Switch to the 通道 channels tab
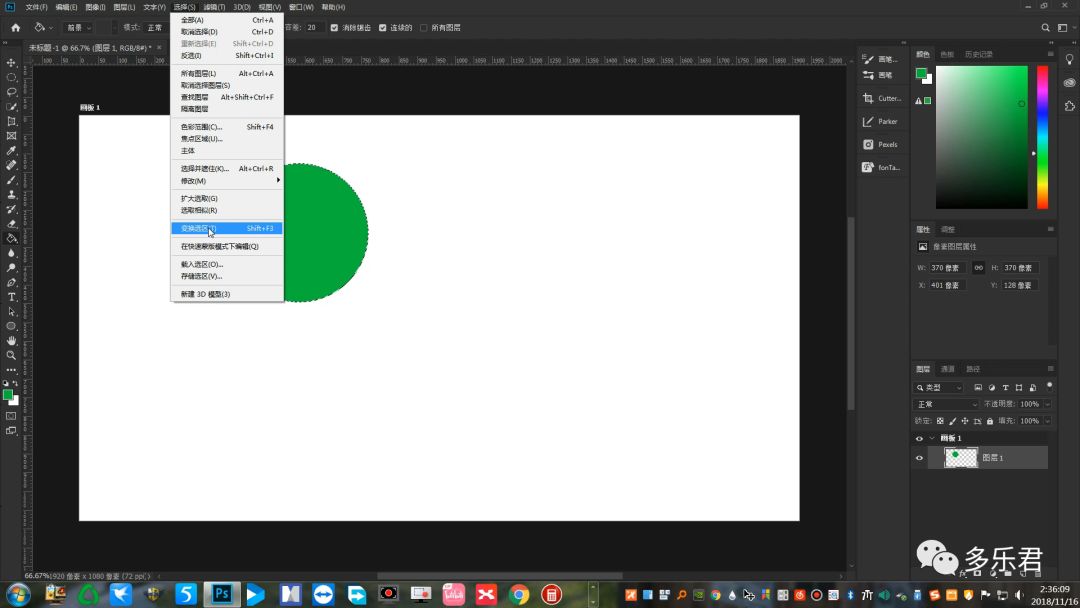Viewport: 1080px width, 608px height. pyautogui.click(x=948, y=369)
